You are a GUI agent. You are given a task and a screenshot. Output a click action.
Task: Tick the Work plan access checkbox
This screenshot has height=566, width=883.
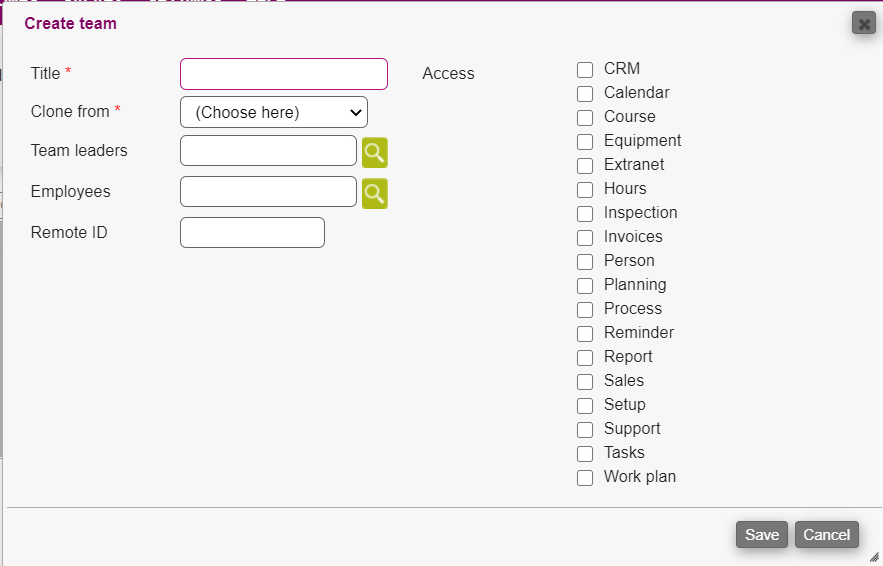tap(585, 478)
